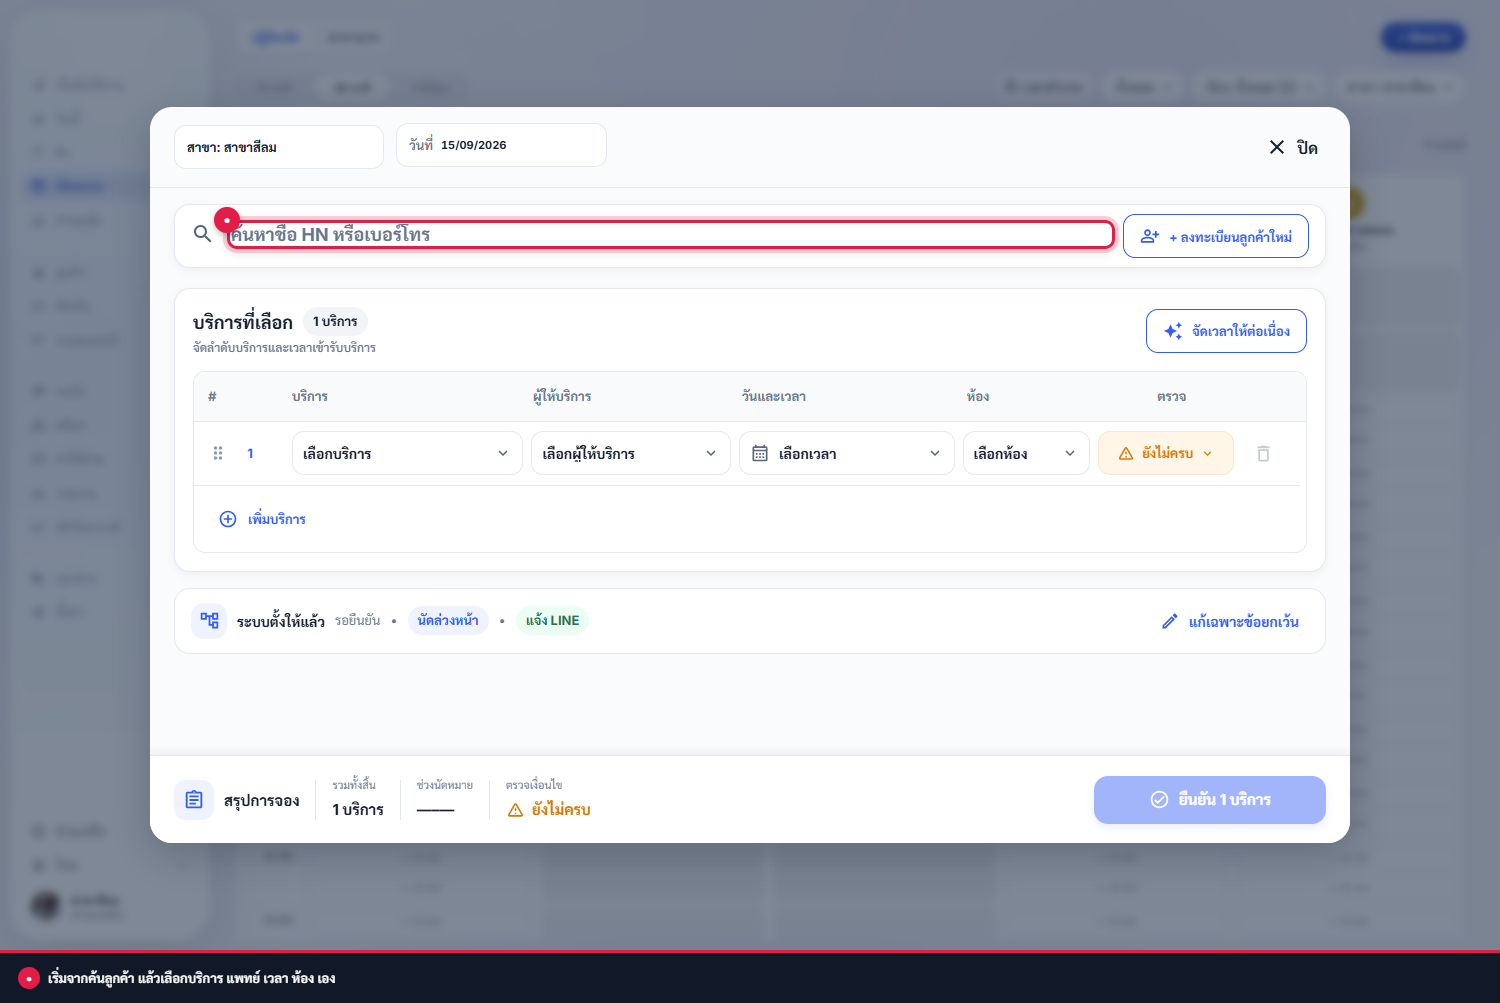1500x1003 pixels.
Task: Open the เลือกเวลา time picker dropdown
Action: pyautogui.click(x=847, y=453)
